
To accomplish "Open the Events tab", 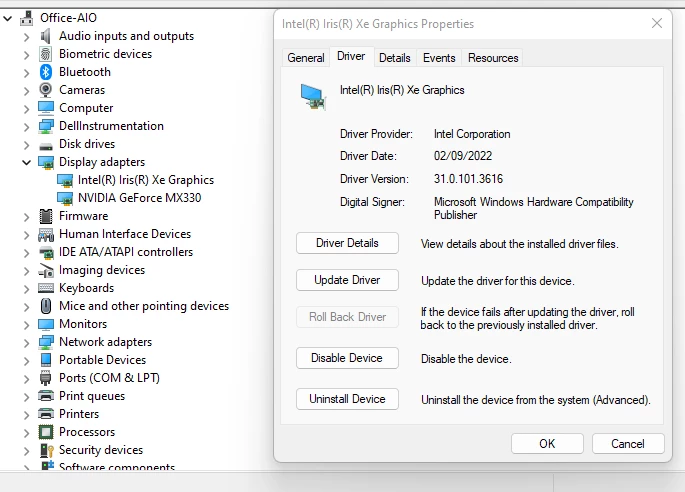I will 439,58.
